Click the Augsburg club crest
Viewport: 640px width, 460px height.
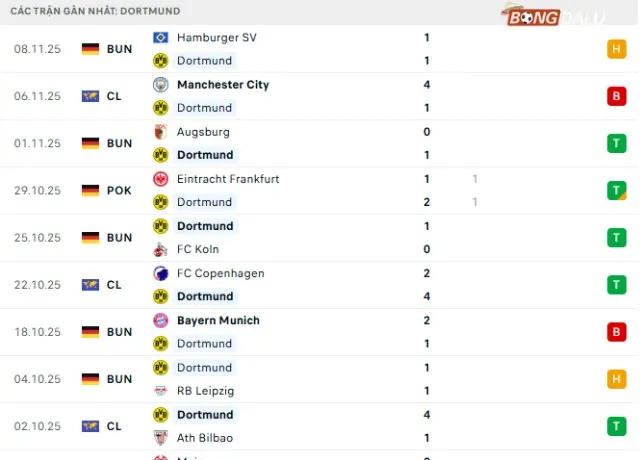coord(159,132)
